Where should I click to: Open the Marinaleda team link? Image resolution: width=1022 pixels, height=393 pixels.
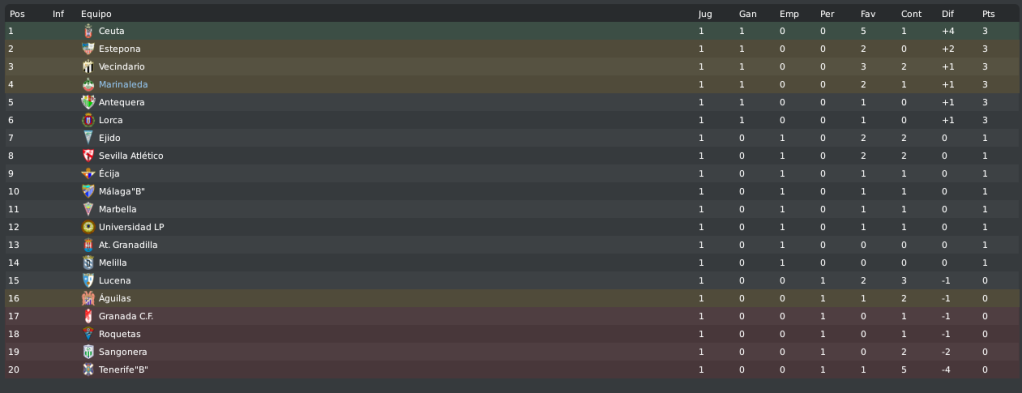[123, 85]
